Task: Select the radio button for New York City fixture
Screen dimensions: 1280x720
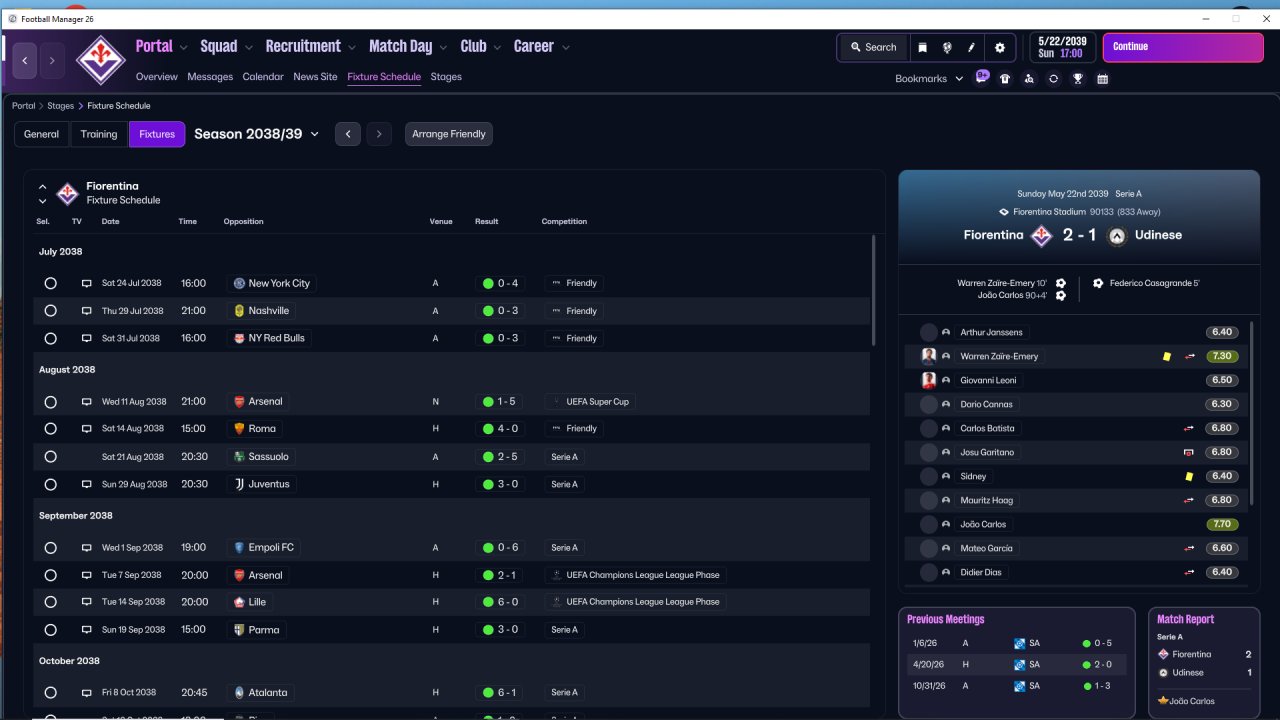Action: (50, 284)
